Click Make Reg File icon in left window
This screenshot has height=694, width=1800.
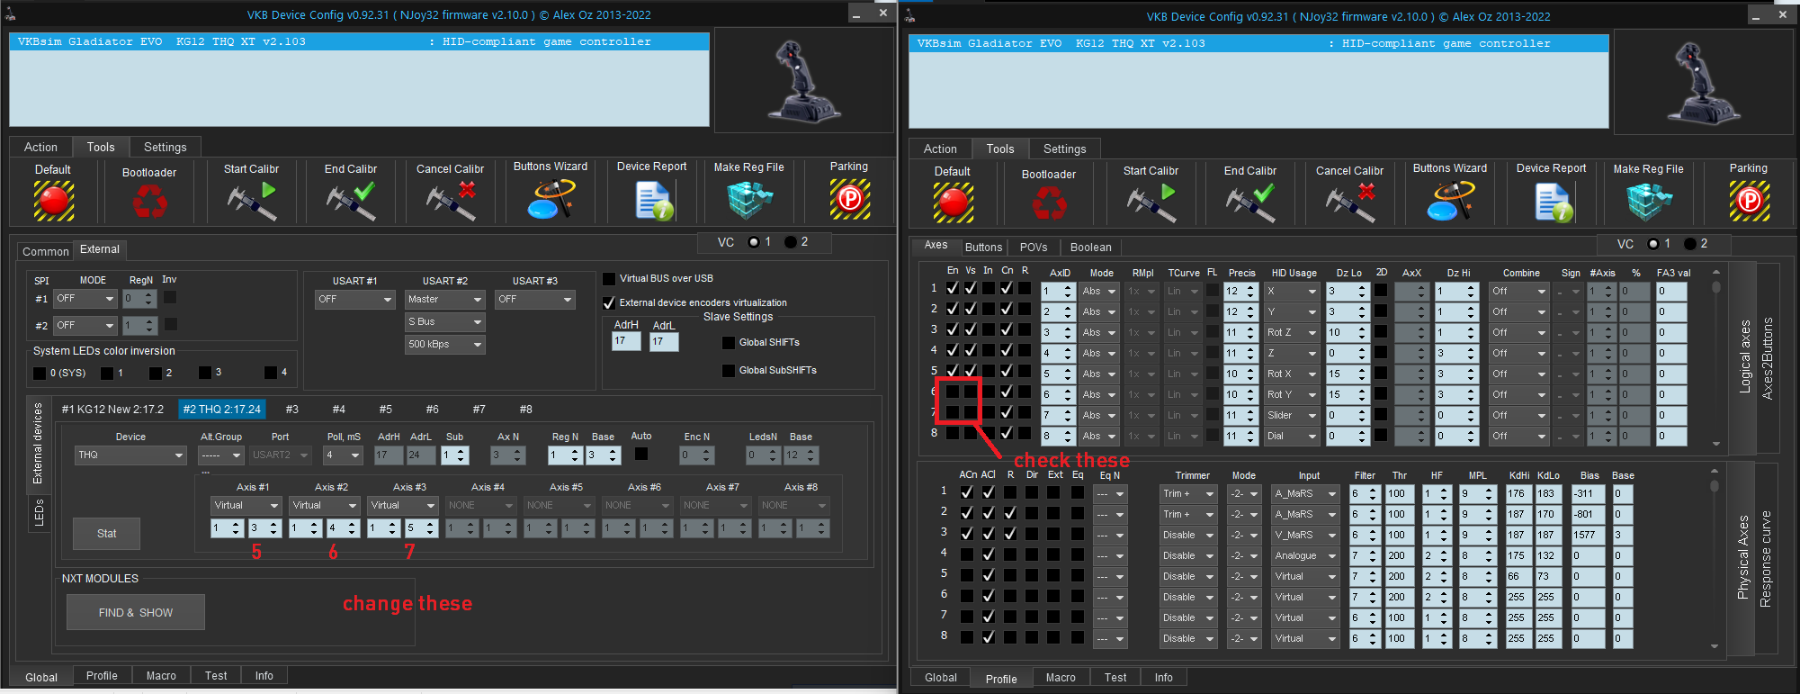tap(749, 200)
